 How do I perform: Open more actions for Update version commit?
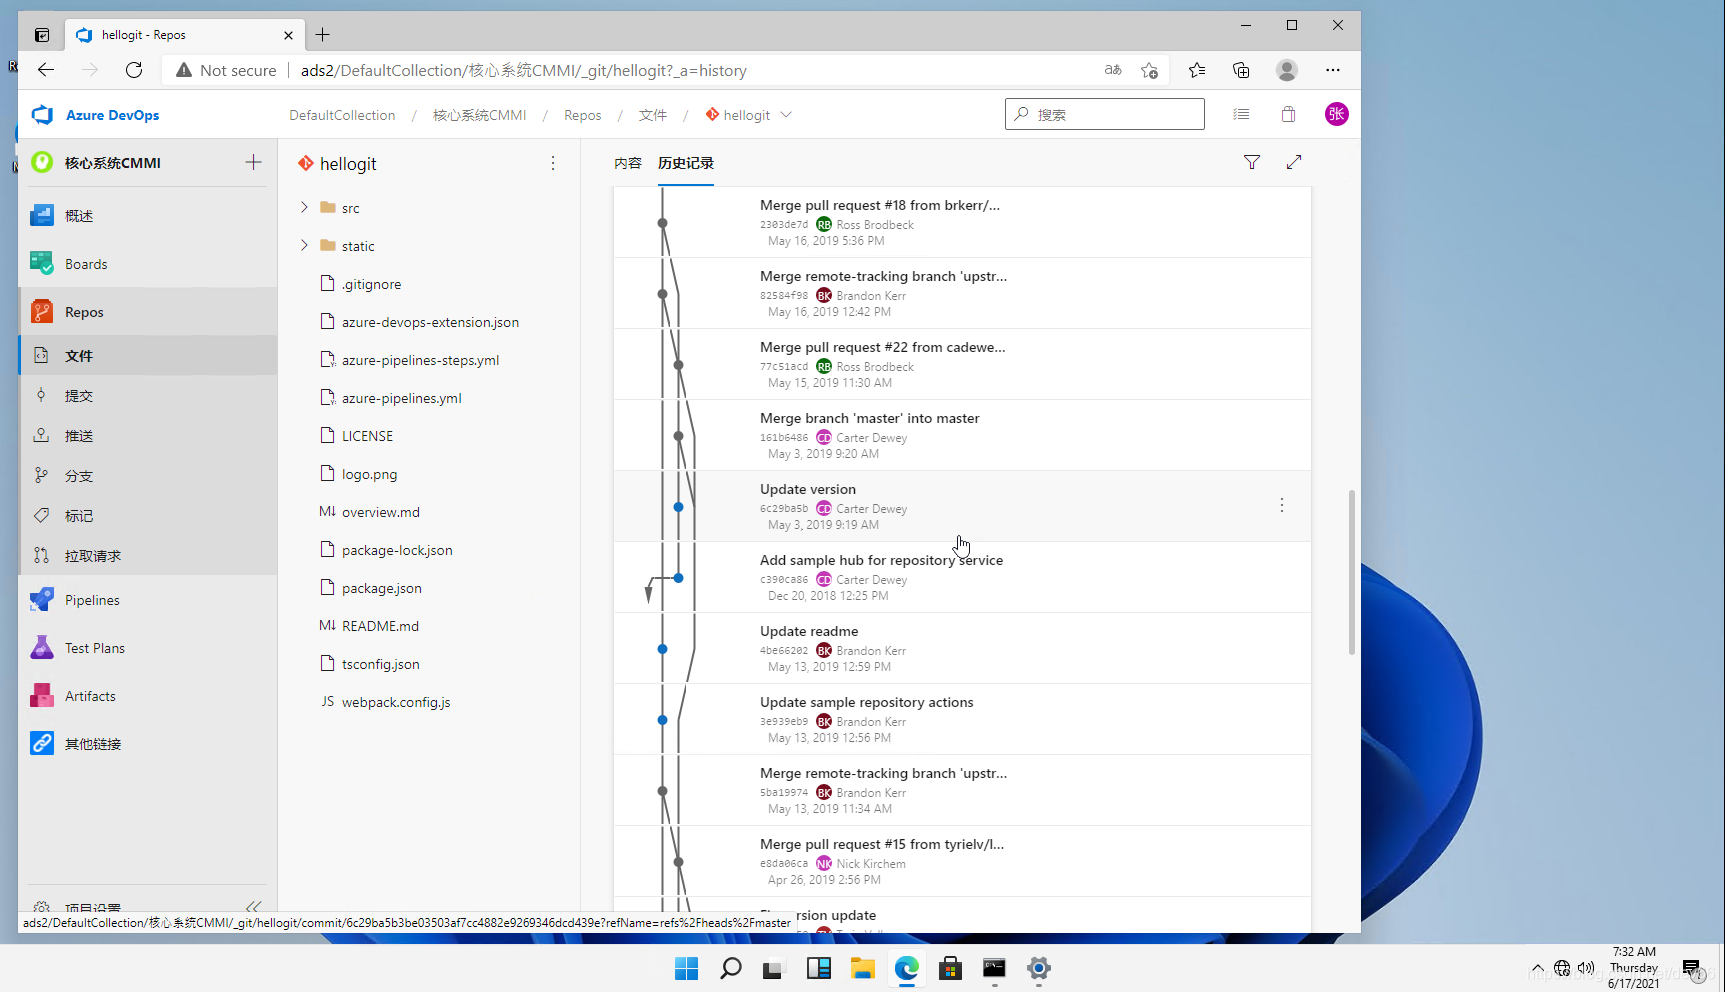1281,505
